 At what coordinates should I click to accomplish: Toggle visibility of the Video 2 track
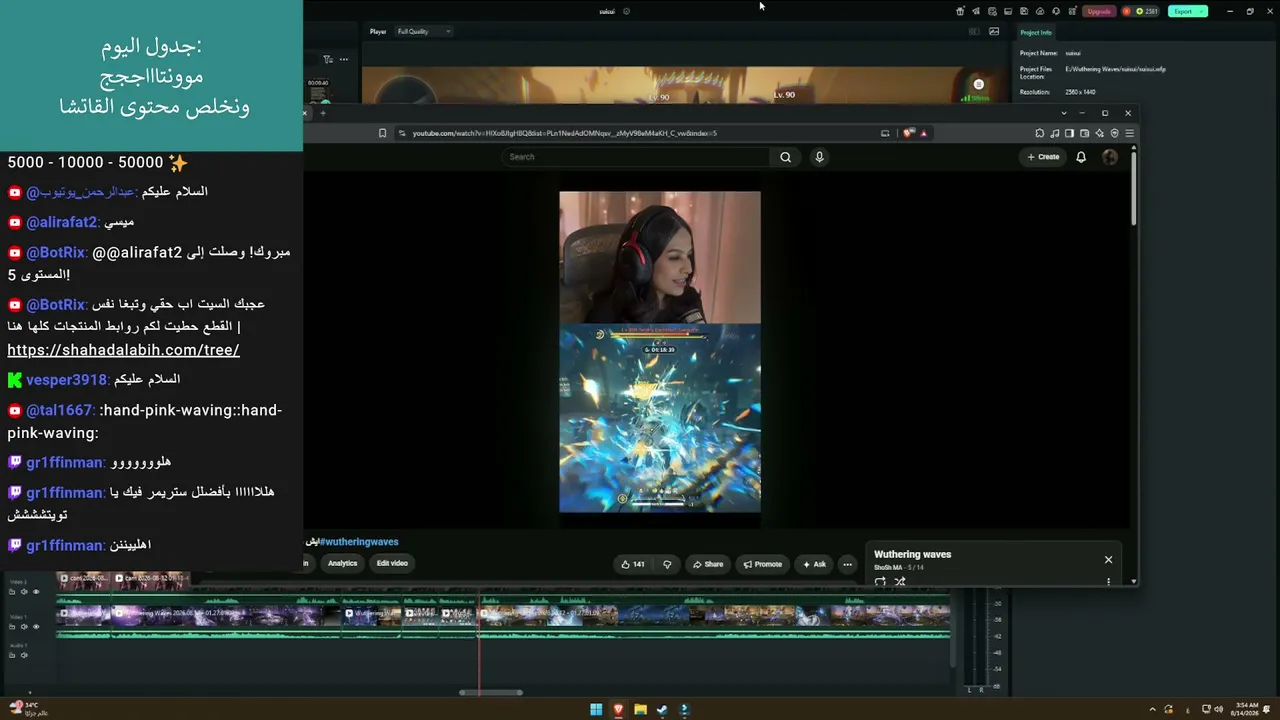coord(36,592)
